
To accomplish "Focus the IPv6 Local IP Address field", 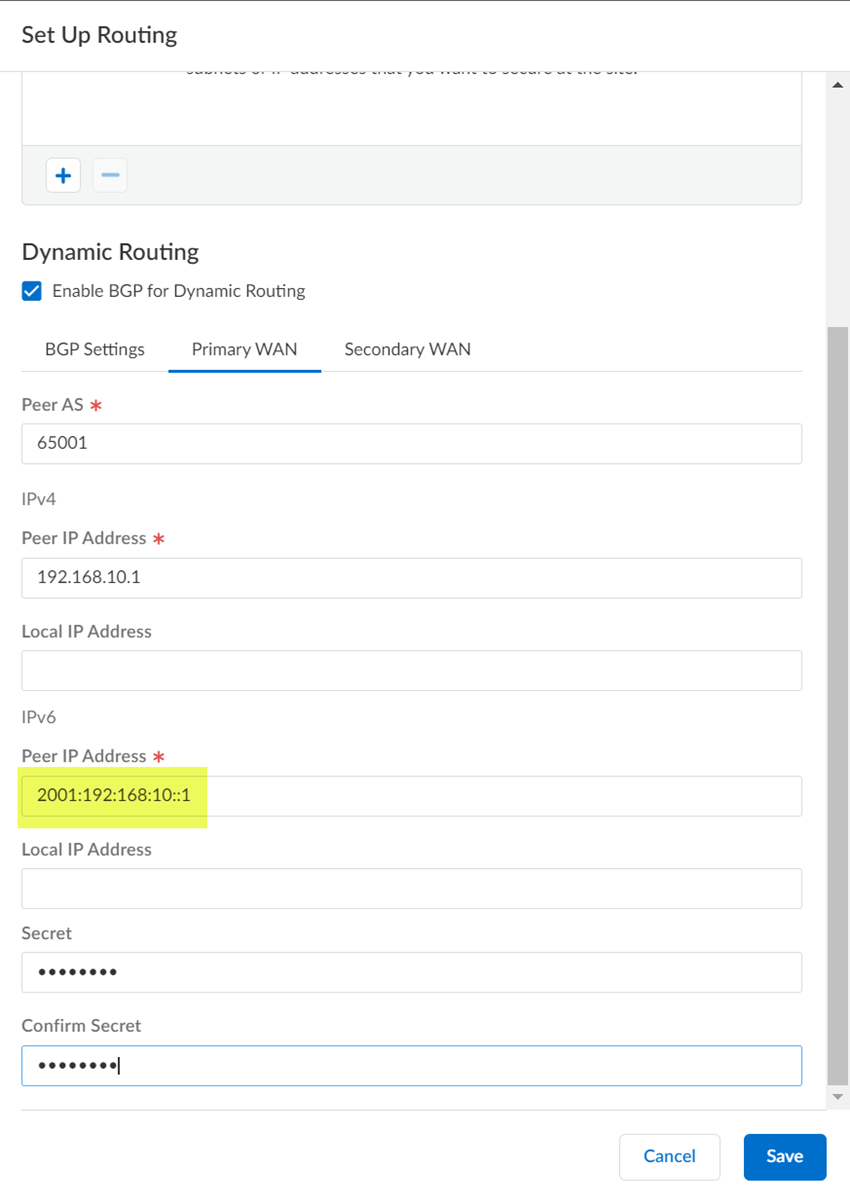I will (411, 888).
